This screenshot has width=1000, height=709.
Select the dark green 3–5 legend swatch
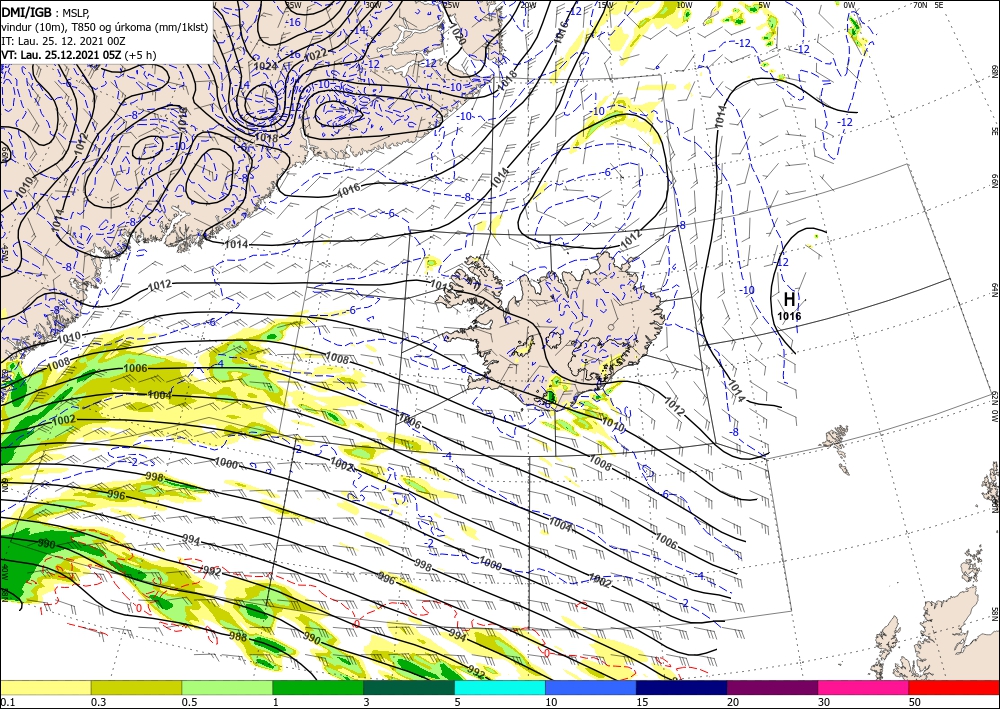click(x=409, y=687)
